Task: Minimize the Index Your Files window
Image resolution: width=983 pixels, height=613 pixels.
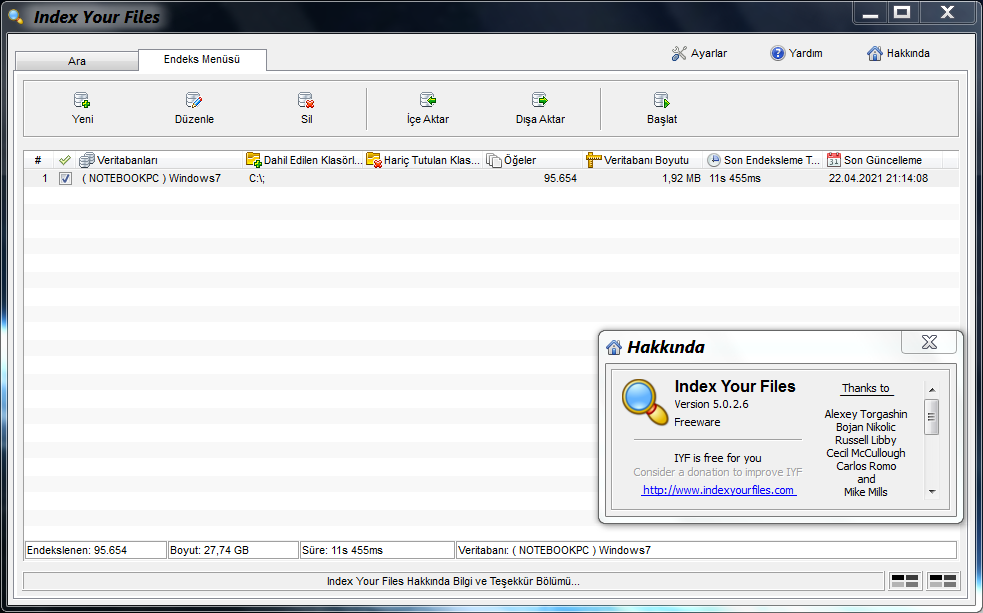Action: pyautogui.click(x=870, y=13)
